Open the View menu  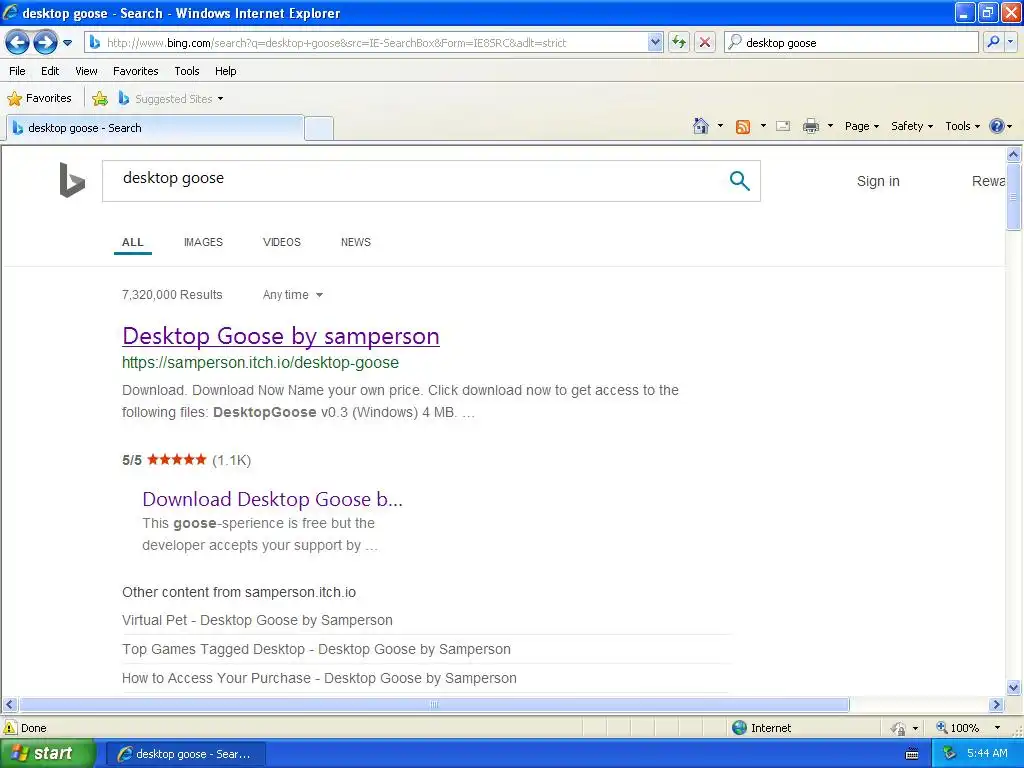pos(86,71)
